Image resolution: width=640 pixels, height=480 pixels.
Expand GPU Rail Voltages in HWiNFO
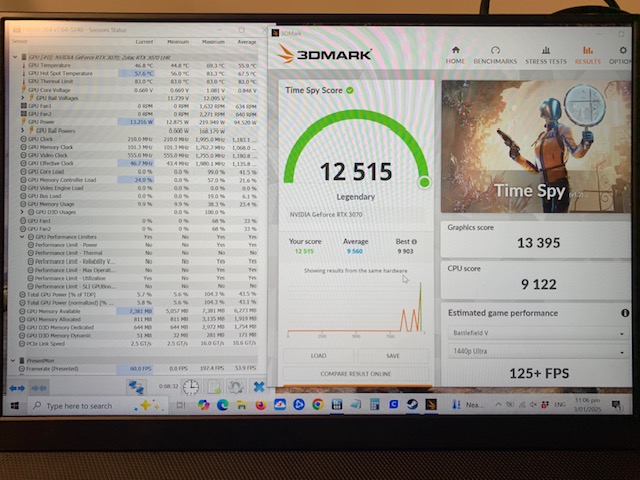click(23, 98)
